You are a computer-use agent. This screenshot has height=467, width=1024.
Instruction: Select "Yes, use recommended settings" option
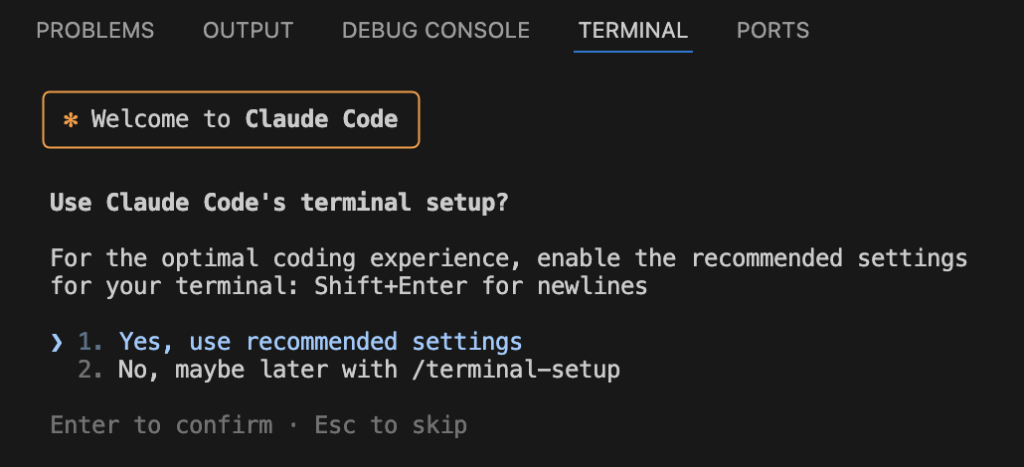click(320, 342)
